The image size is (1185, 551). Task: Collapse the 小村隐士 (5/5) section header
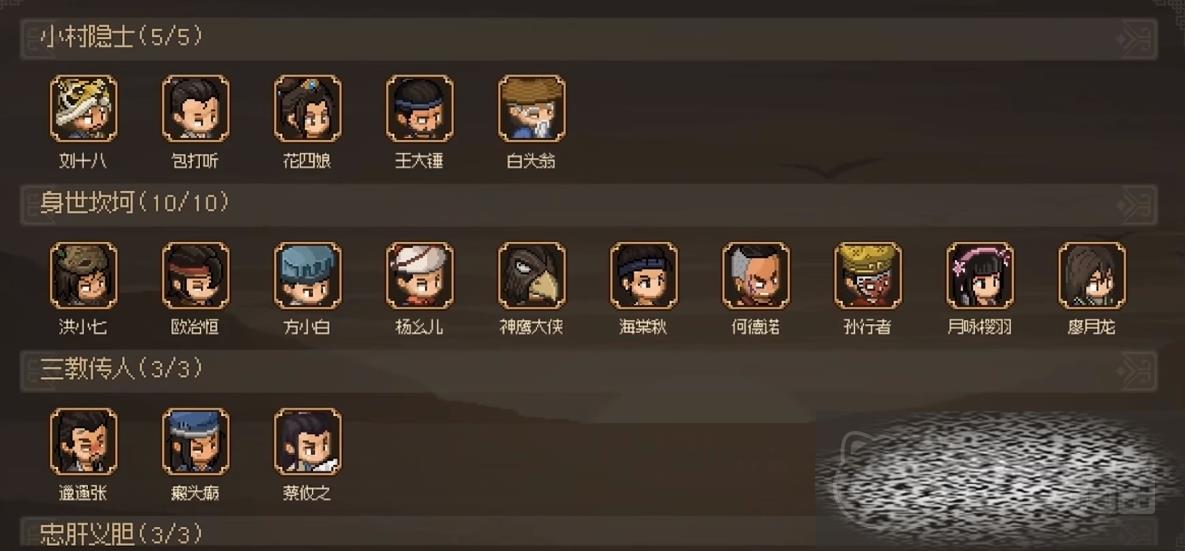[x=589, y=39]
